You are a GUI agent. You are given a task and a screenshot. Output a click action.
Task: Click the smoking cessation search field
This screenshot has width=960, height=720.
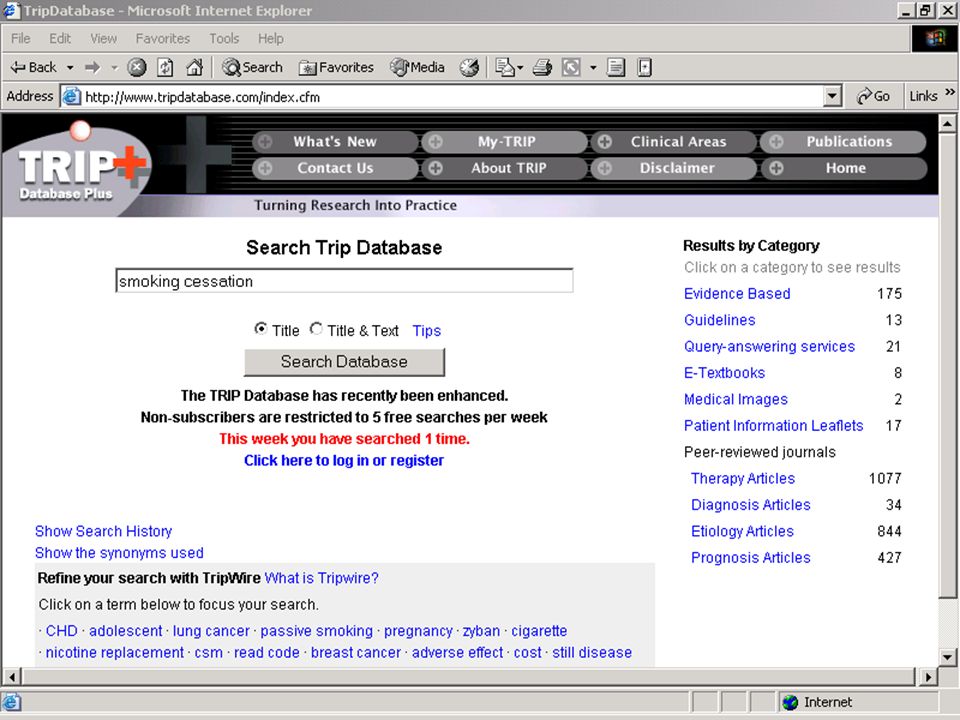click(344, 281)
